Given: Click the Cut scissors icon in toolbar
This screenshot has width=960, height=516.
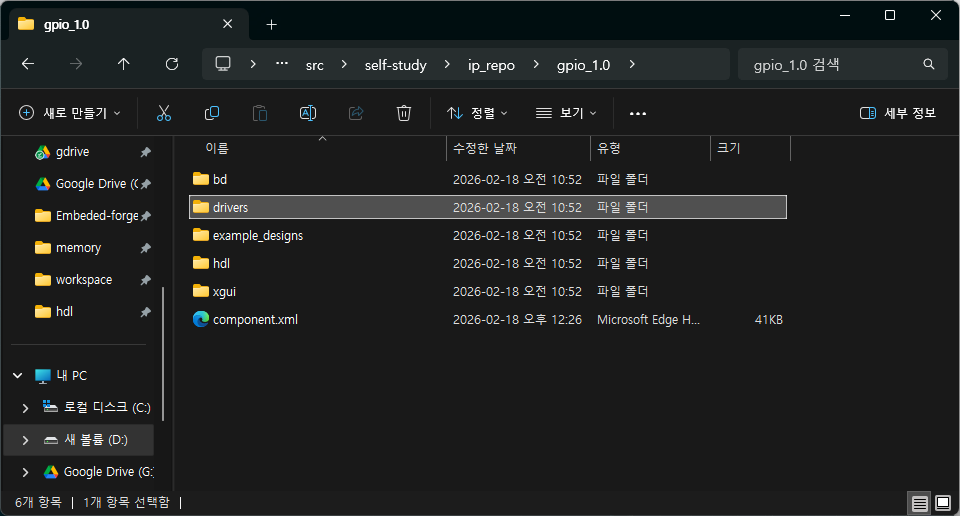Looking at the screenshot, I should (x=164, y=113).
